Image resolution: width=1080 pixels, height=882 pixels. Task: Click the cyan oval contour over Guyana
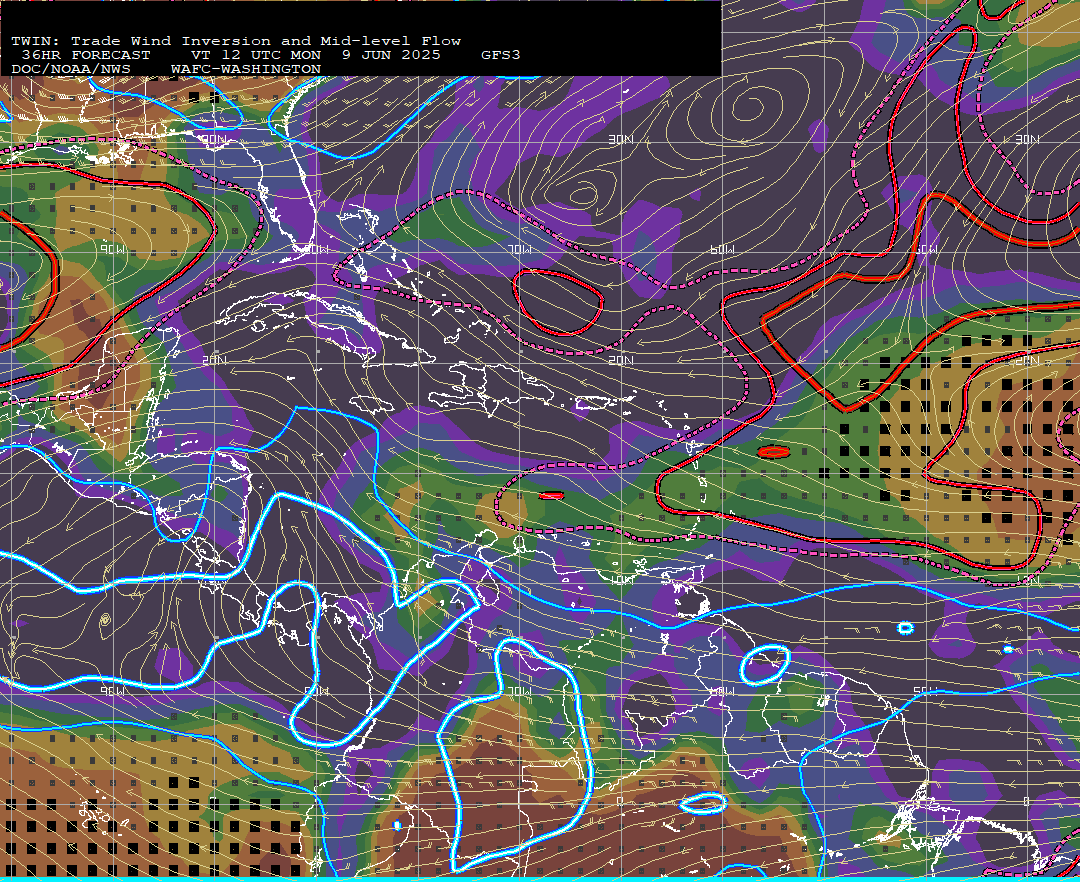pyautogui.click(x=765, y=665)
